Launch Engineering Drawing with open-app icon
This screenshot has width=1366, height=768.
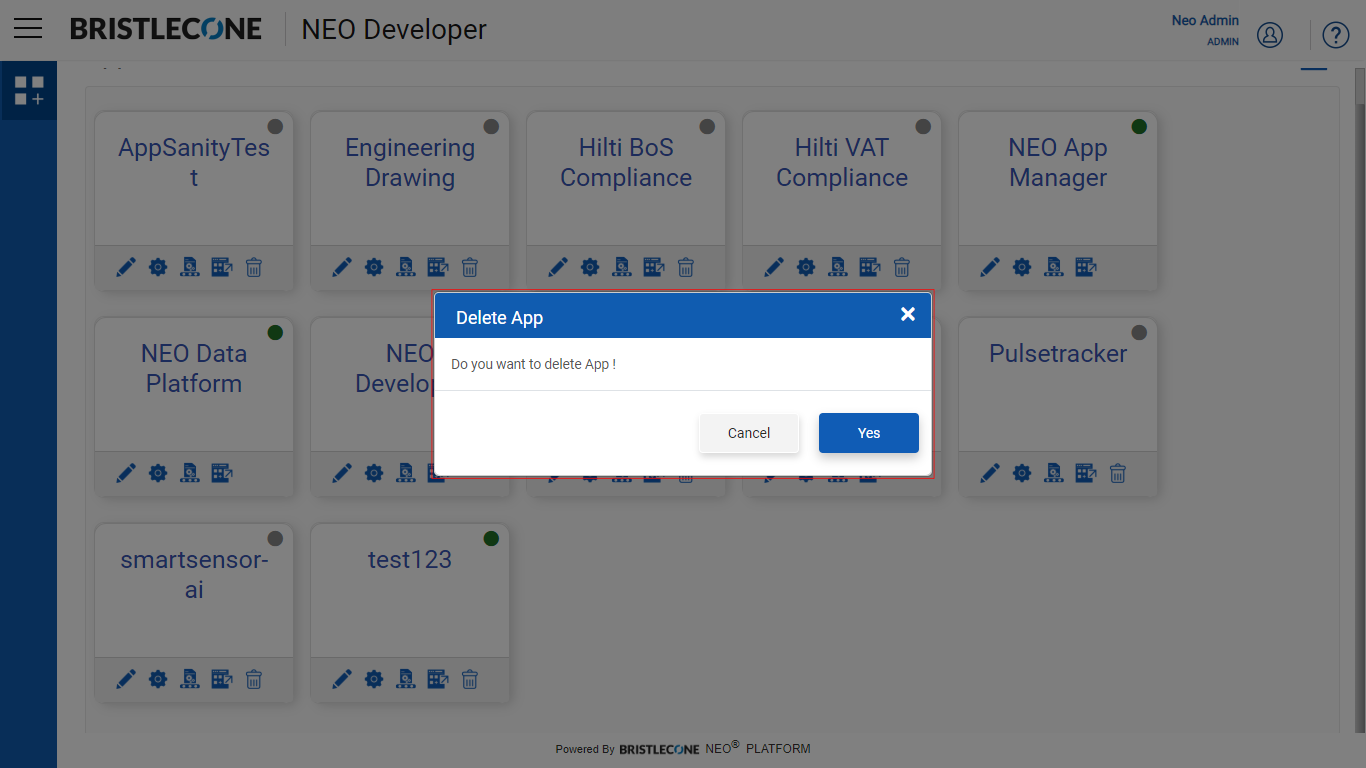click(438, 267)
